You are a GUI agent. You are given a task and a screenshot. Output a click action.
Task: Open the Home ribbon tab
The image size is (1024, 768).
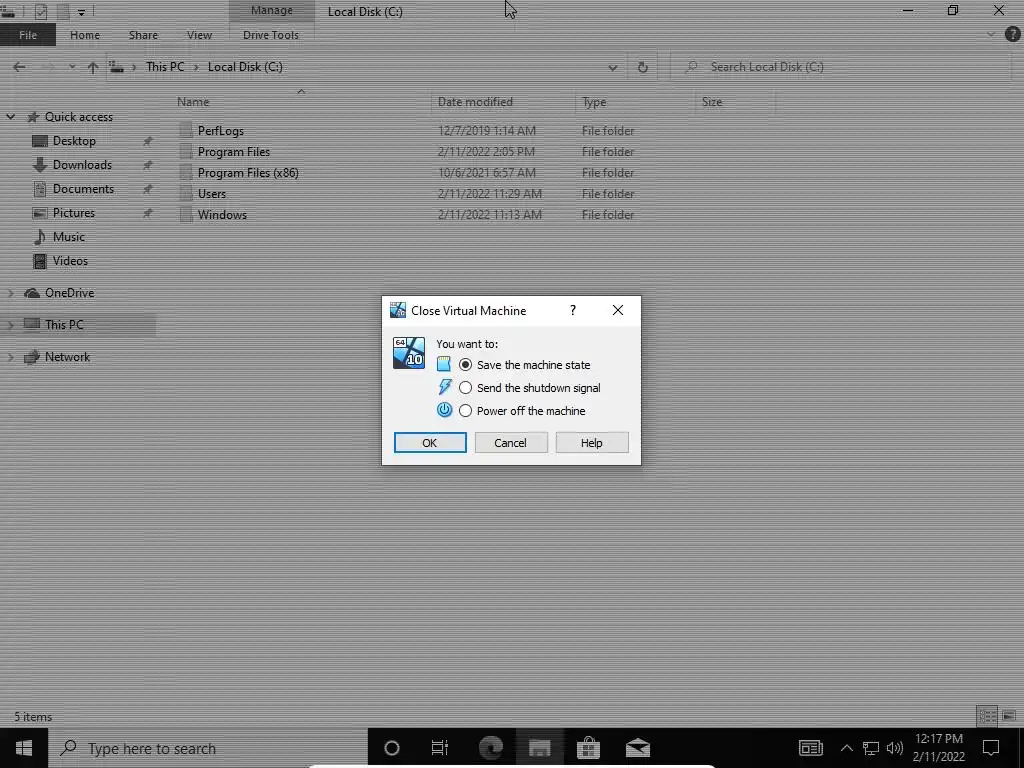(85, 35)
